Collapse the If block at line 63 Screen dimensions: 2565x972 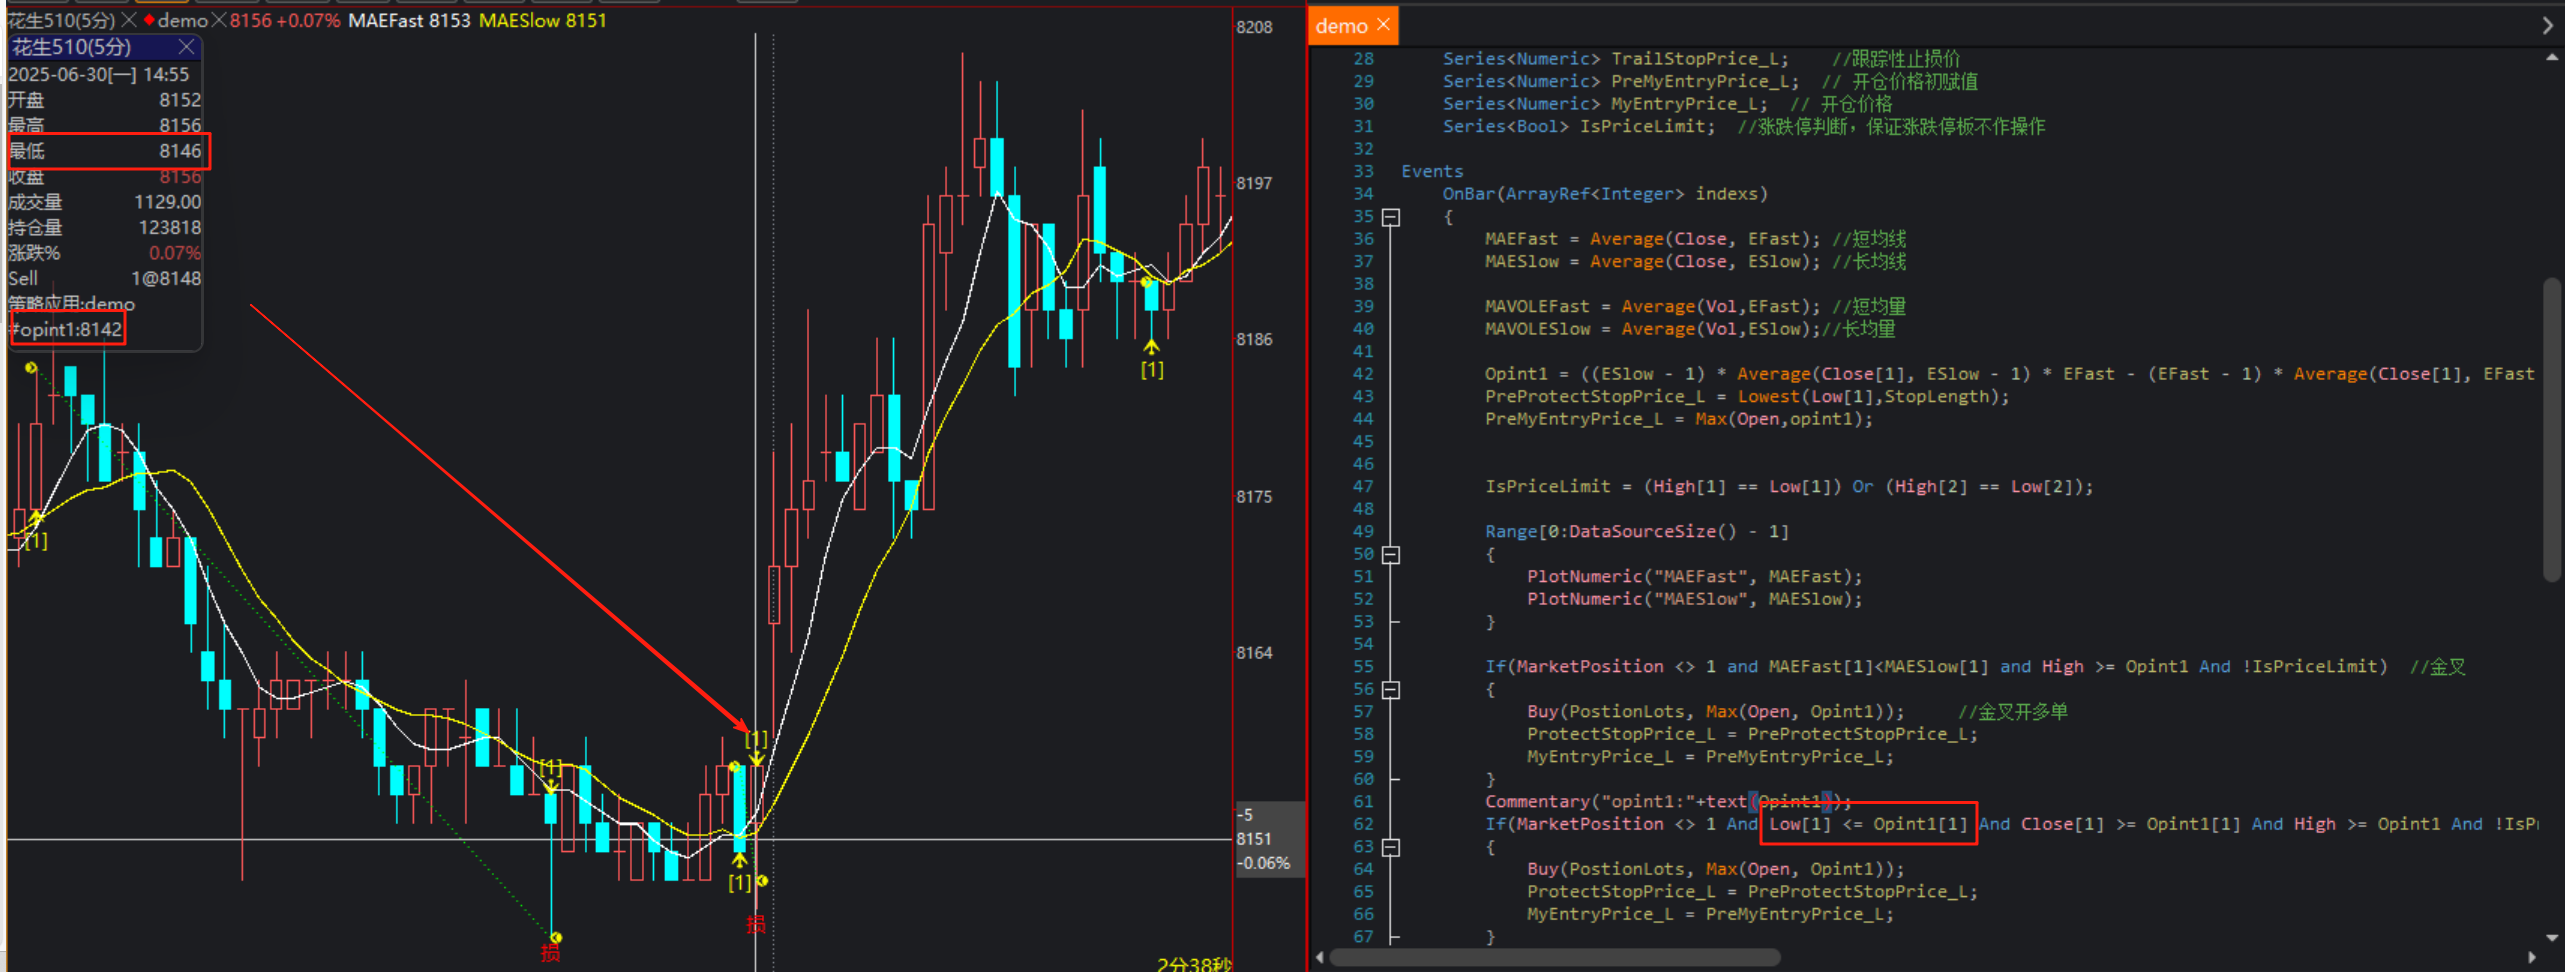[x=1391, y=848]
